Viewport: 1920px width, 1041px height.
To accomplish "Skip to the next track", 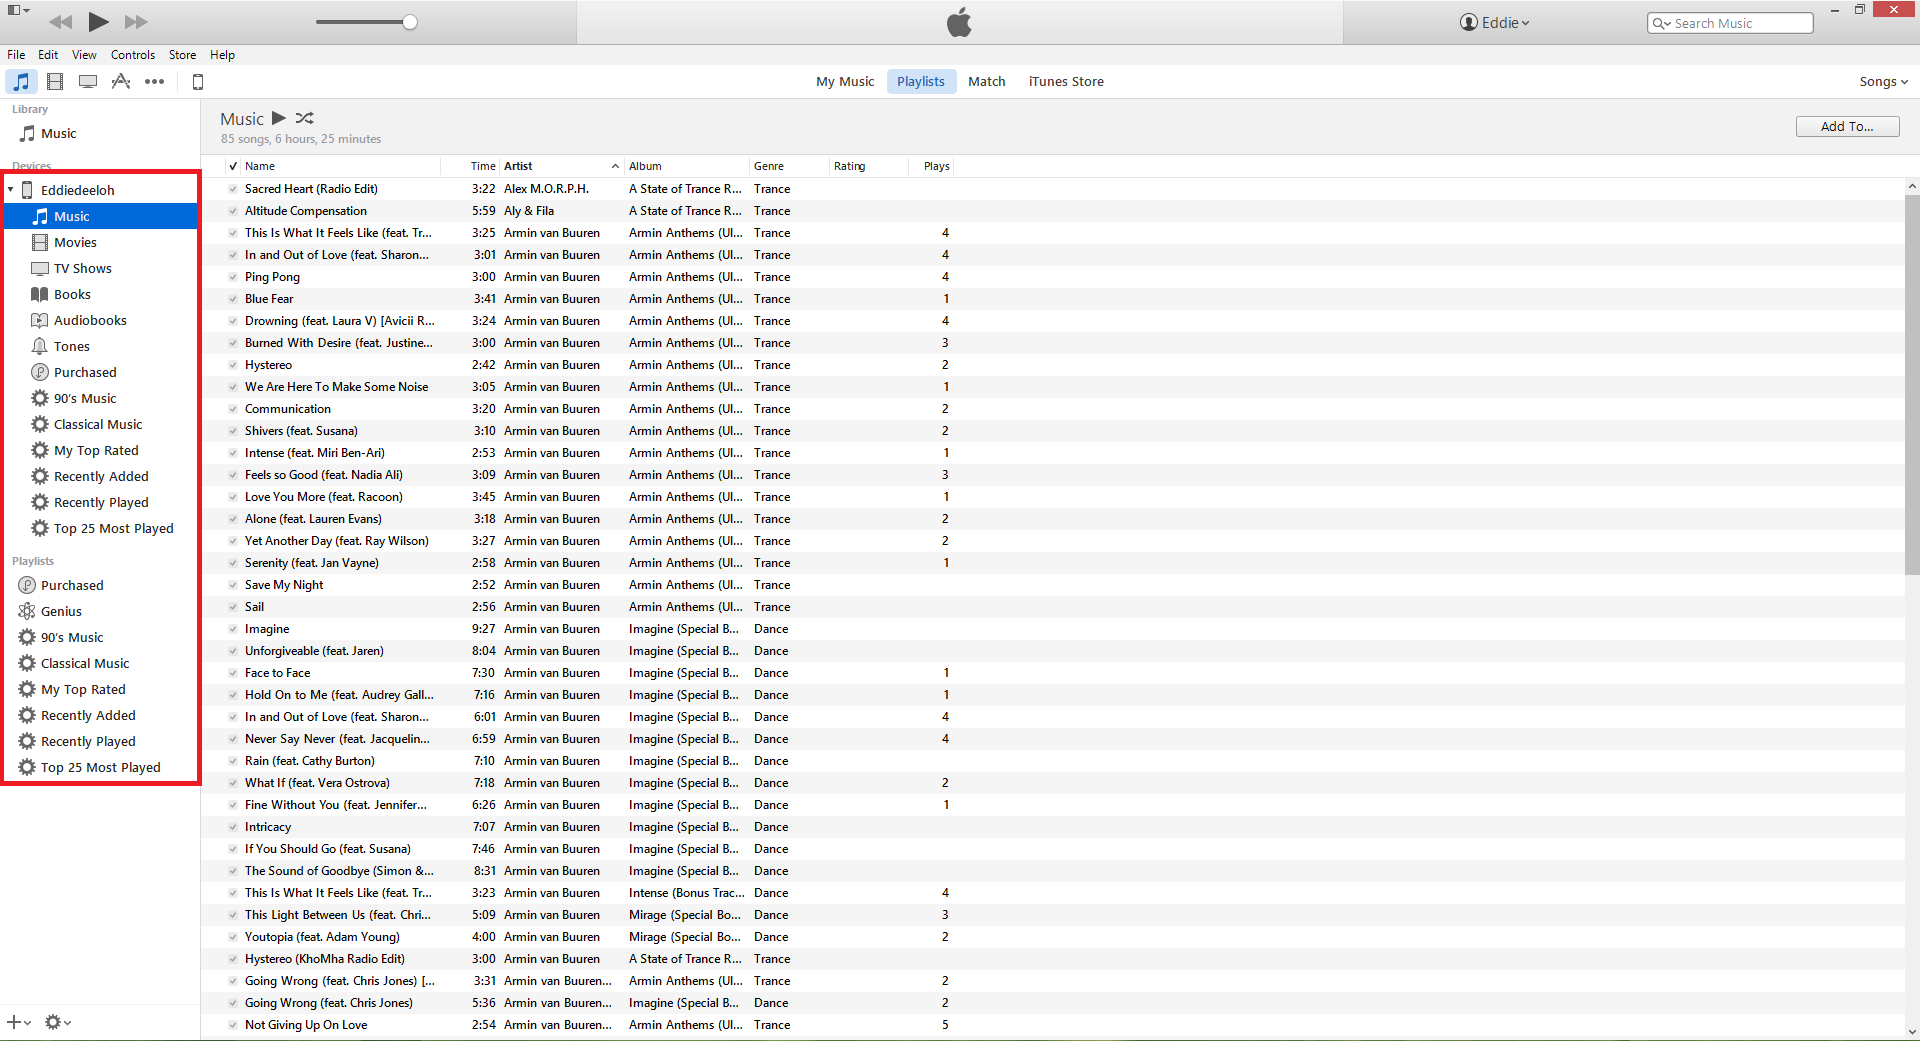I will pos(136,22).
